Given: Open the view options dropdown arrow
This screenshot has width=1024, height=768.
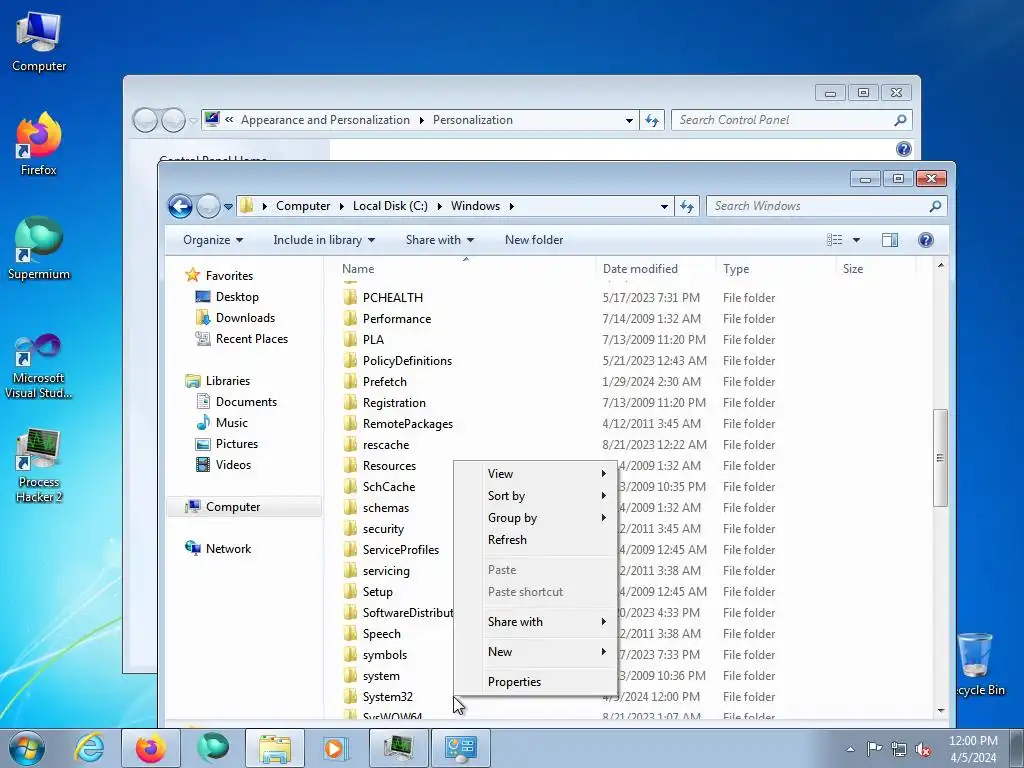Looking at the screenshot, I should pos(856,240).
